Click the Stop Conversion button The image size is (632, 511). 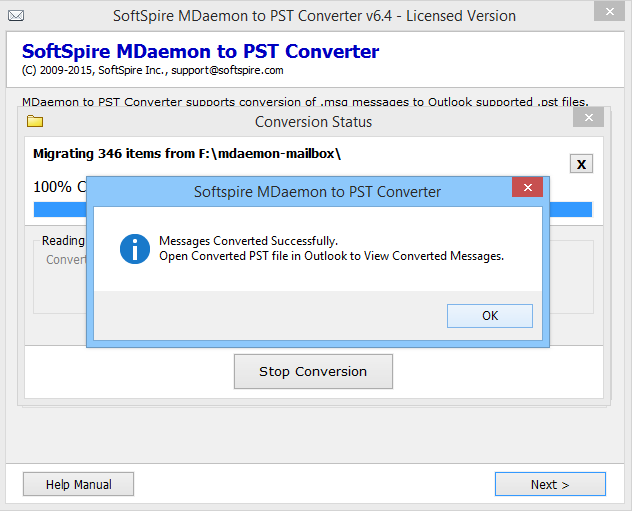click(x=313, y=372)
